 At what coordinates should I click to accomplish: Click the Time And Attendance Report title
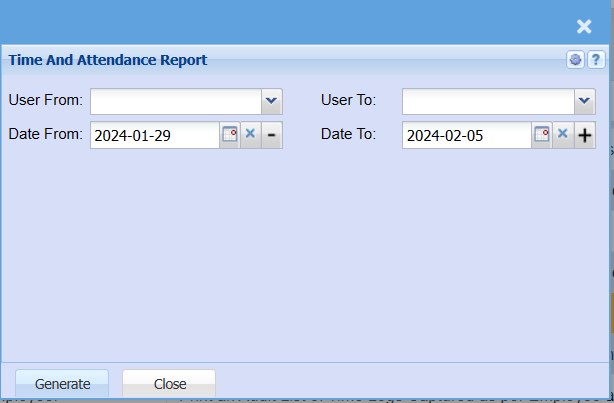coord(108,60)
